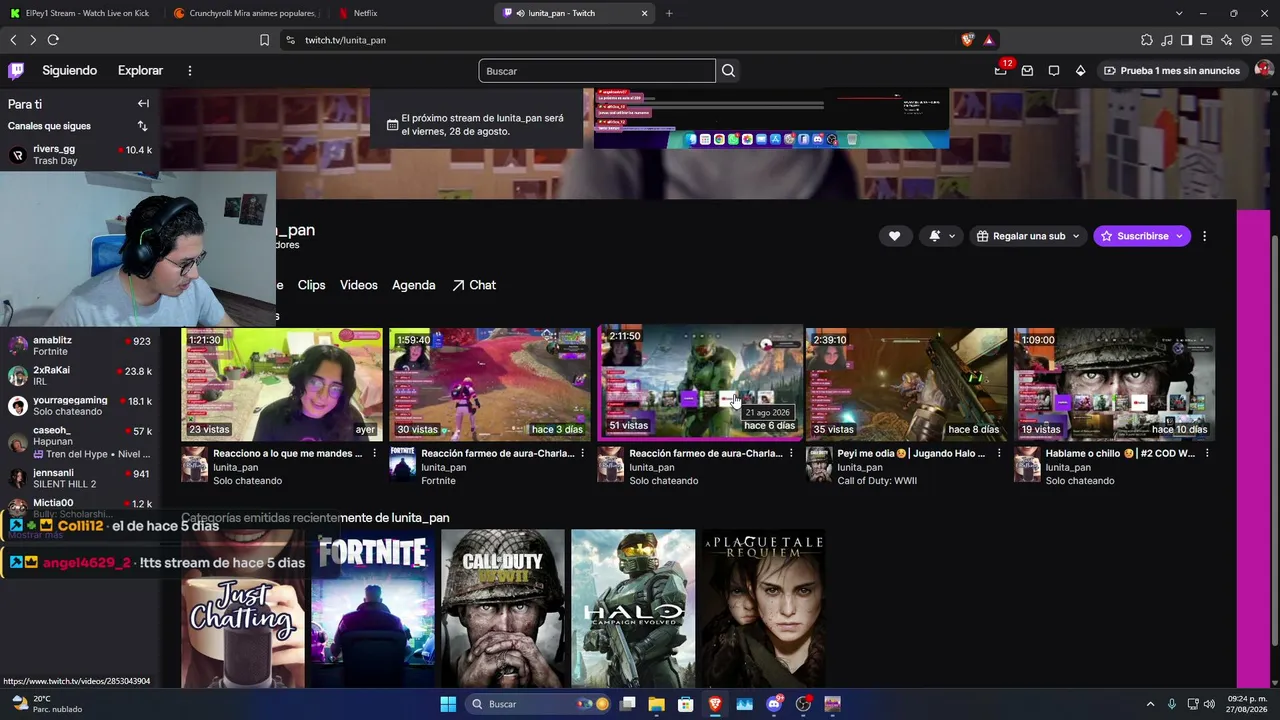Image resolution: width=1280 pixels, height=720 pixels.
Task: Go back with the browser back arrow
Action: [x=13, y=40]
